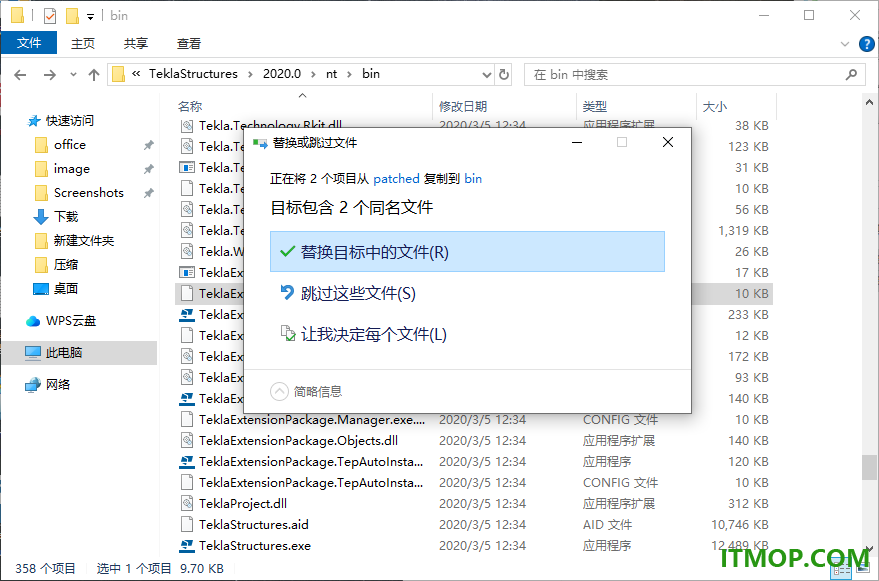
Task: Select the TeklaStructures.aid file icon
Action: [187, 524]
